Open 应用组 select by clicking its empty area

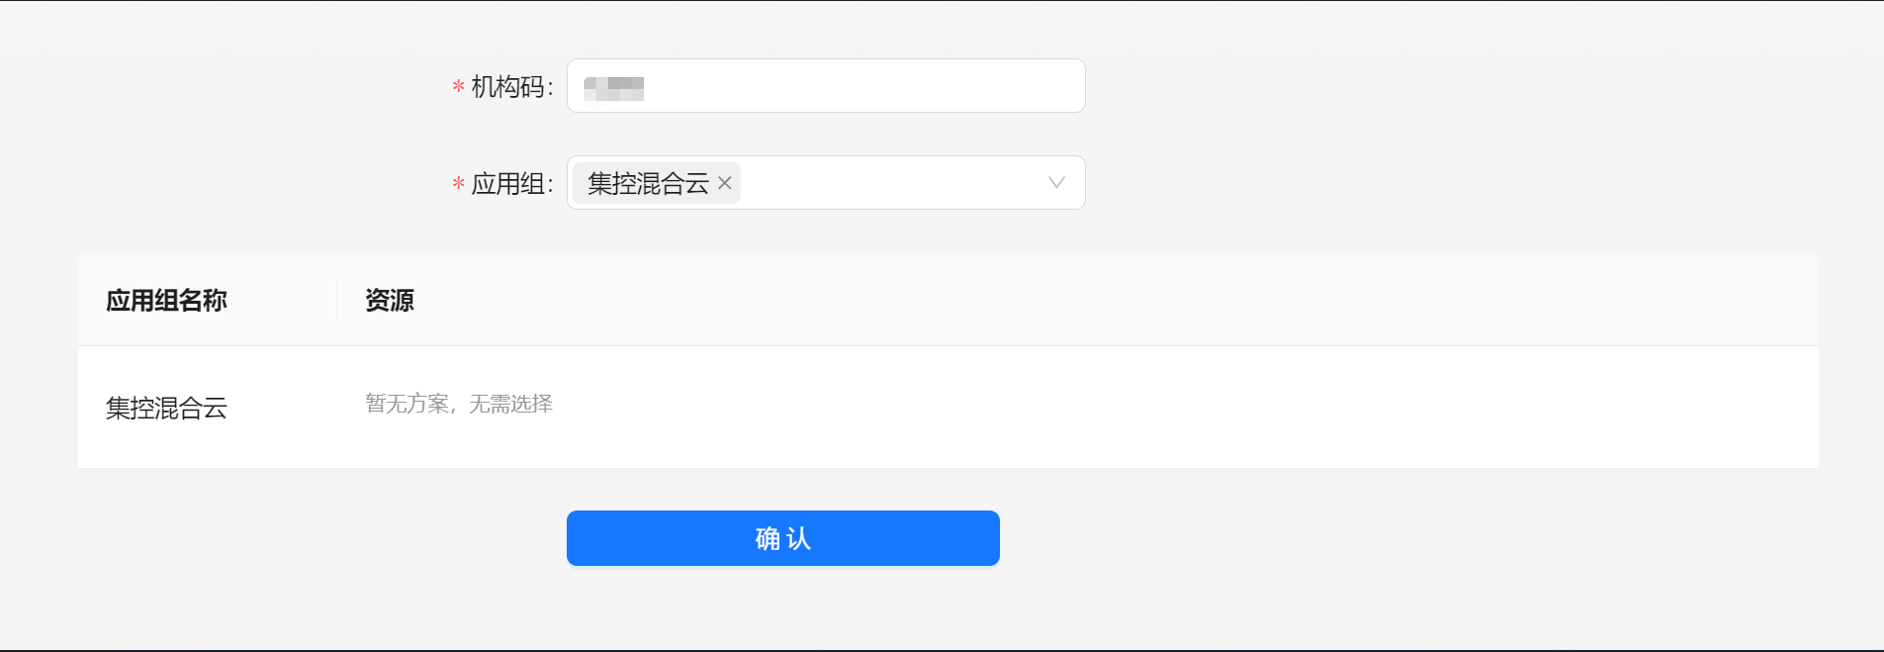click(x=890, y=183)
